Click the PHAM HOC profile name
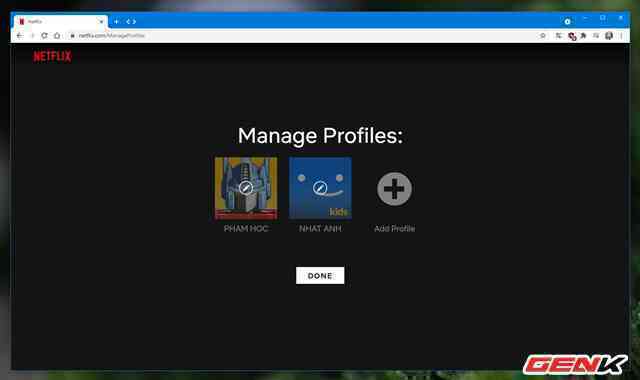The image size is (640, 380). (x=246, y=229)
